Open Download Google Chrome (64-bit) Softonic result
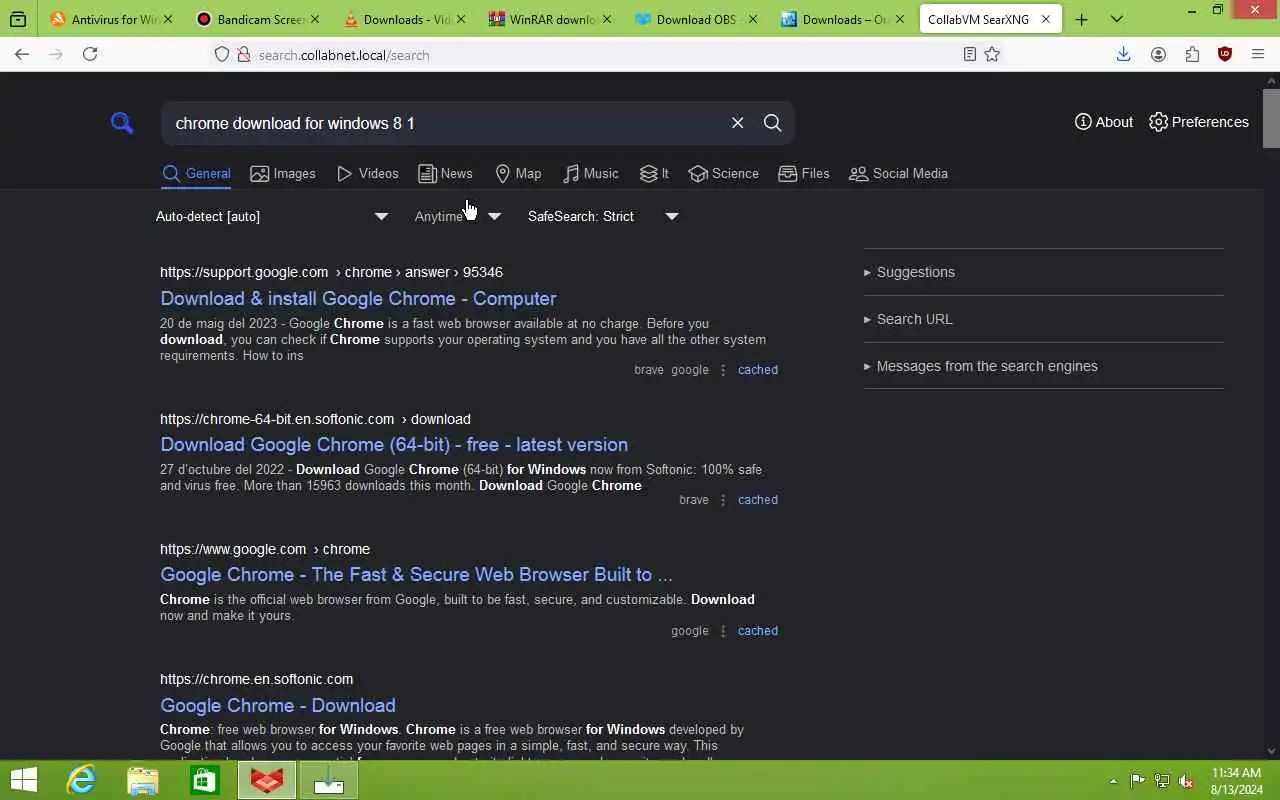This screenshot has width=1280, height=800. coord(394,444)
